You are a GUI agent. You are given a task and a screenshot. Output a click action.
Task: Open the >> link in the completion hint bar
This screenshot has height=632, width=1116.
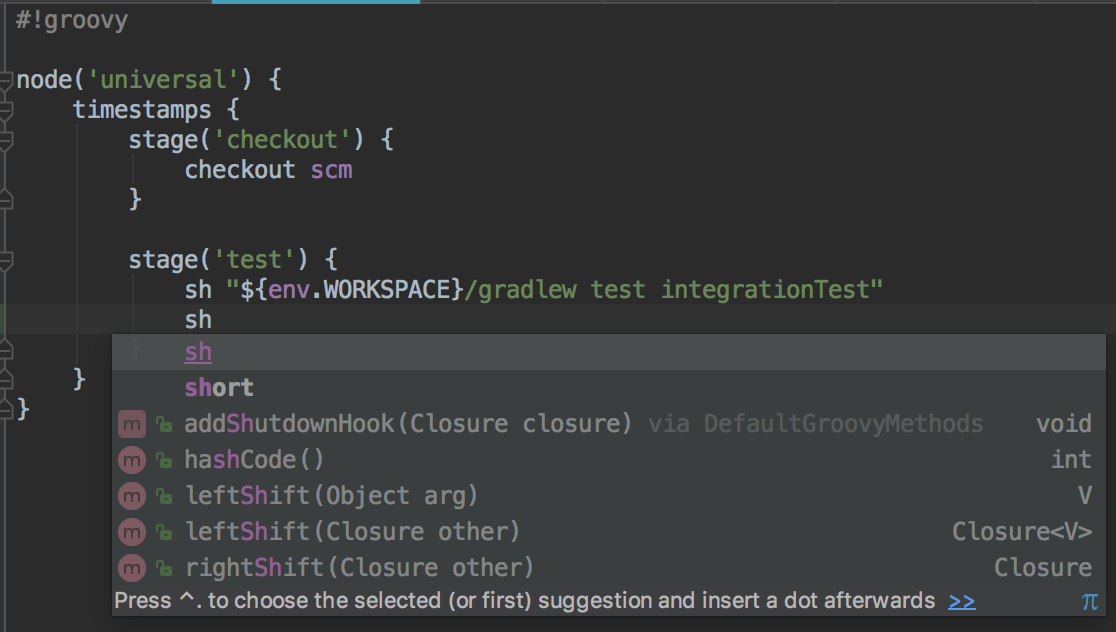tap(961, 601)
